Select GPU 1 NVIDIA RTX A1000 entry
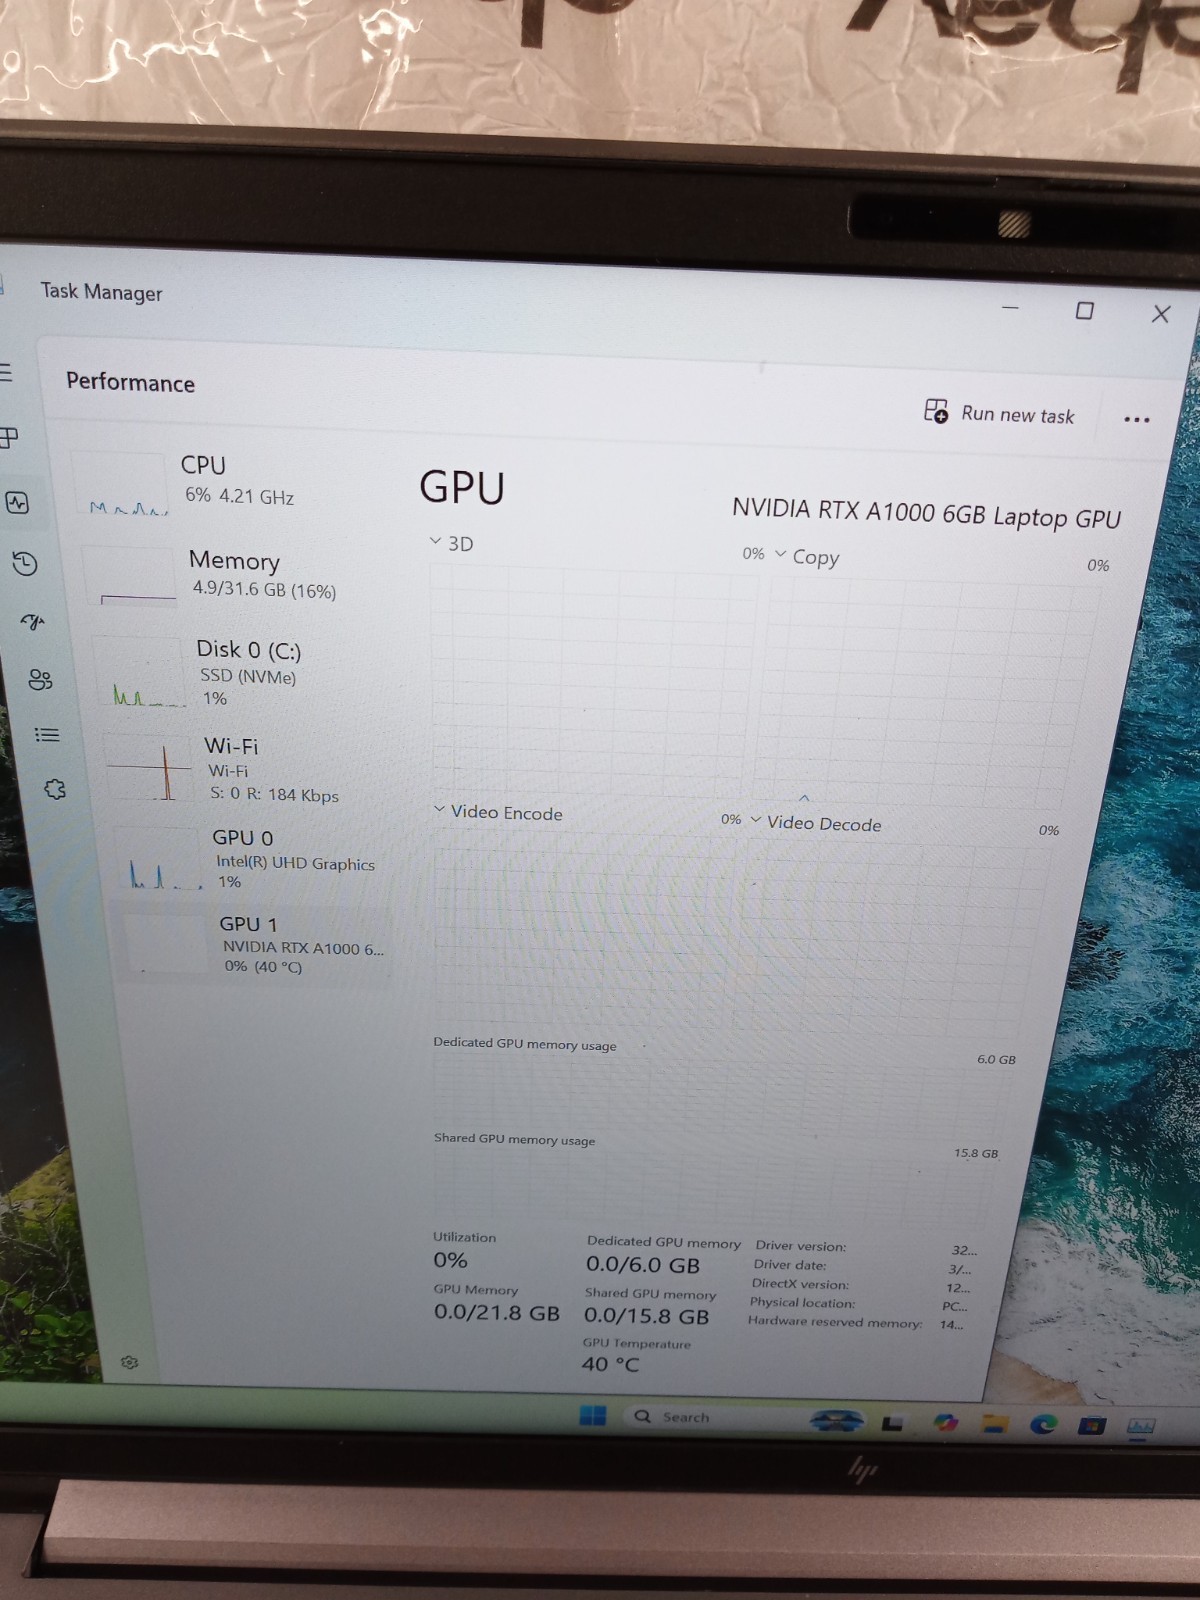The image size is (1200, 1600). click(255, 944)
